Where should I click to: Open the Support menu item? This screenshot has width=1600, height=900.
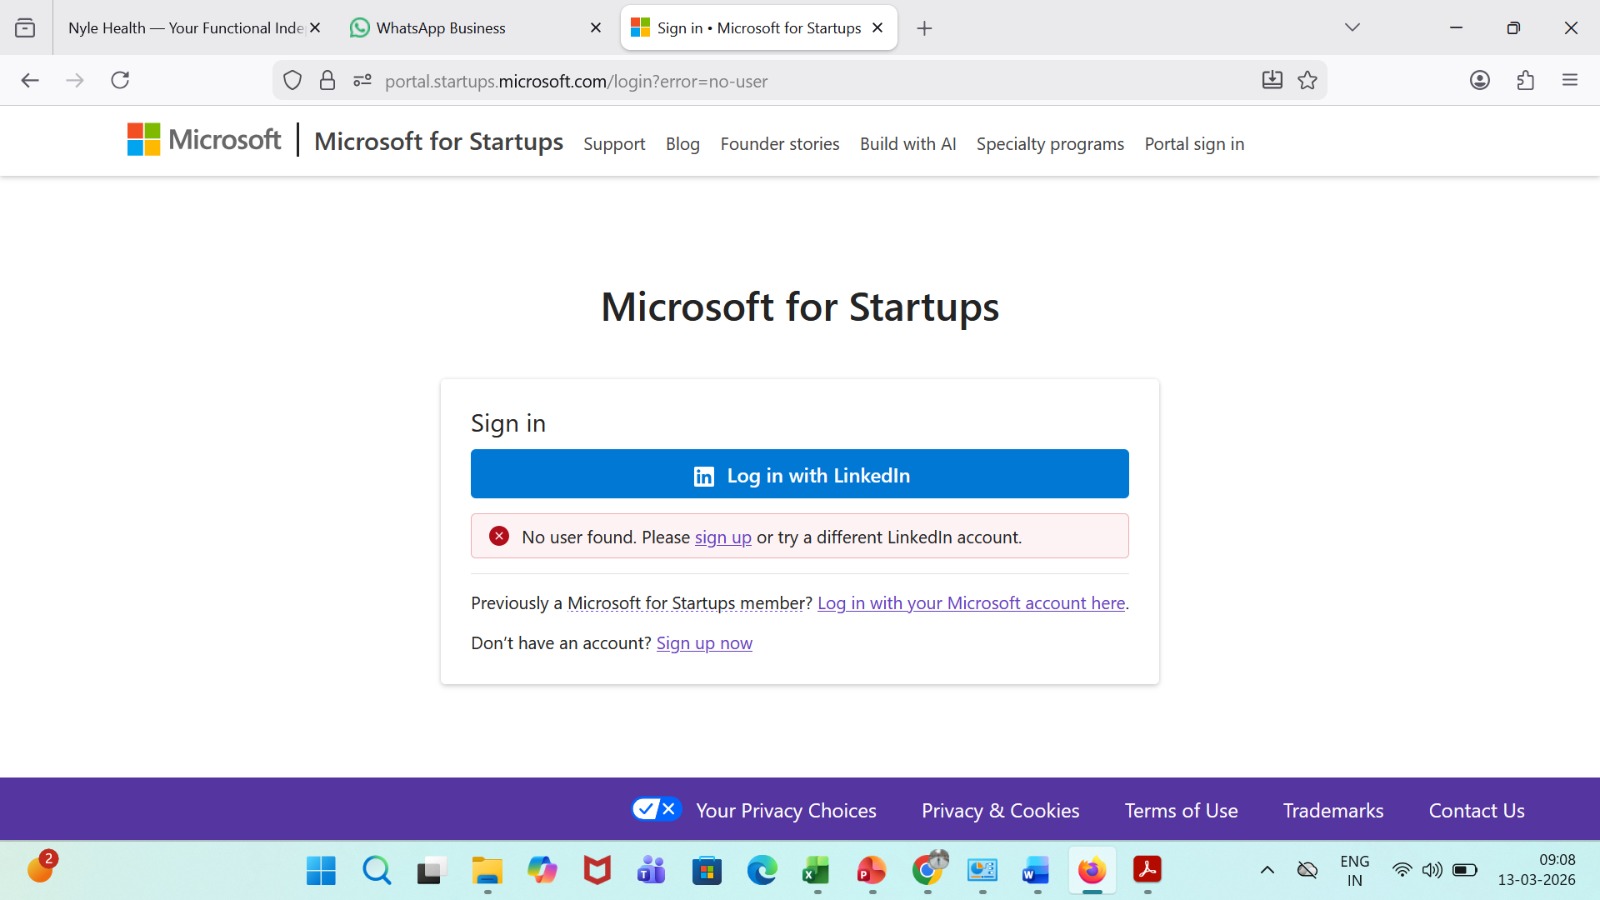pos(614,144)
